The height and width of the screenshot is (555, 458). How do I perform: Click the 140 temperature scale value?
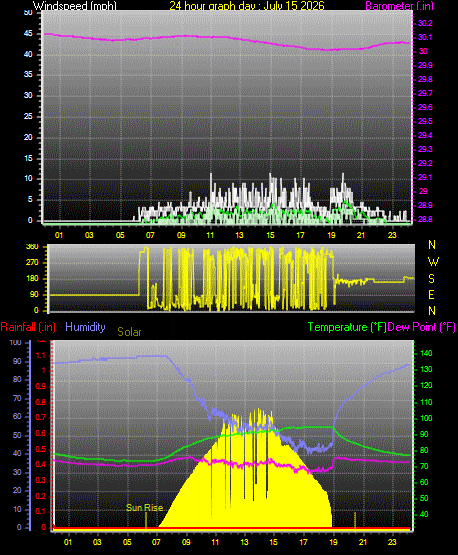[426, 353]
